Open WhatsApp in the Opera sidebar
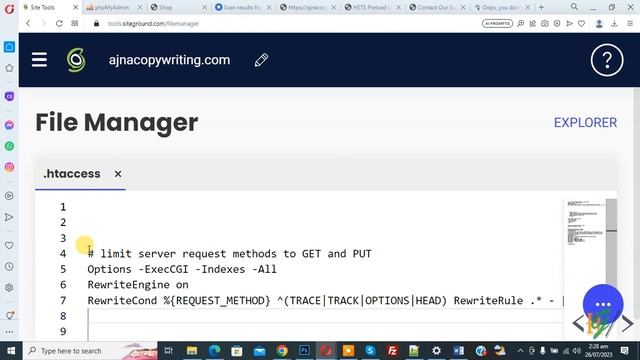This screenshot has height=360, width=640. pyautogui.click(x=9, y=146)
